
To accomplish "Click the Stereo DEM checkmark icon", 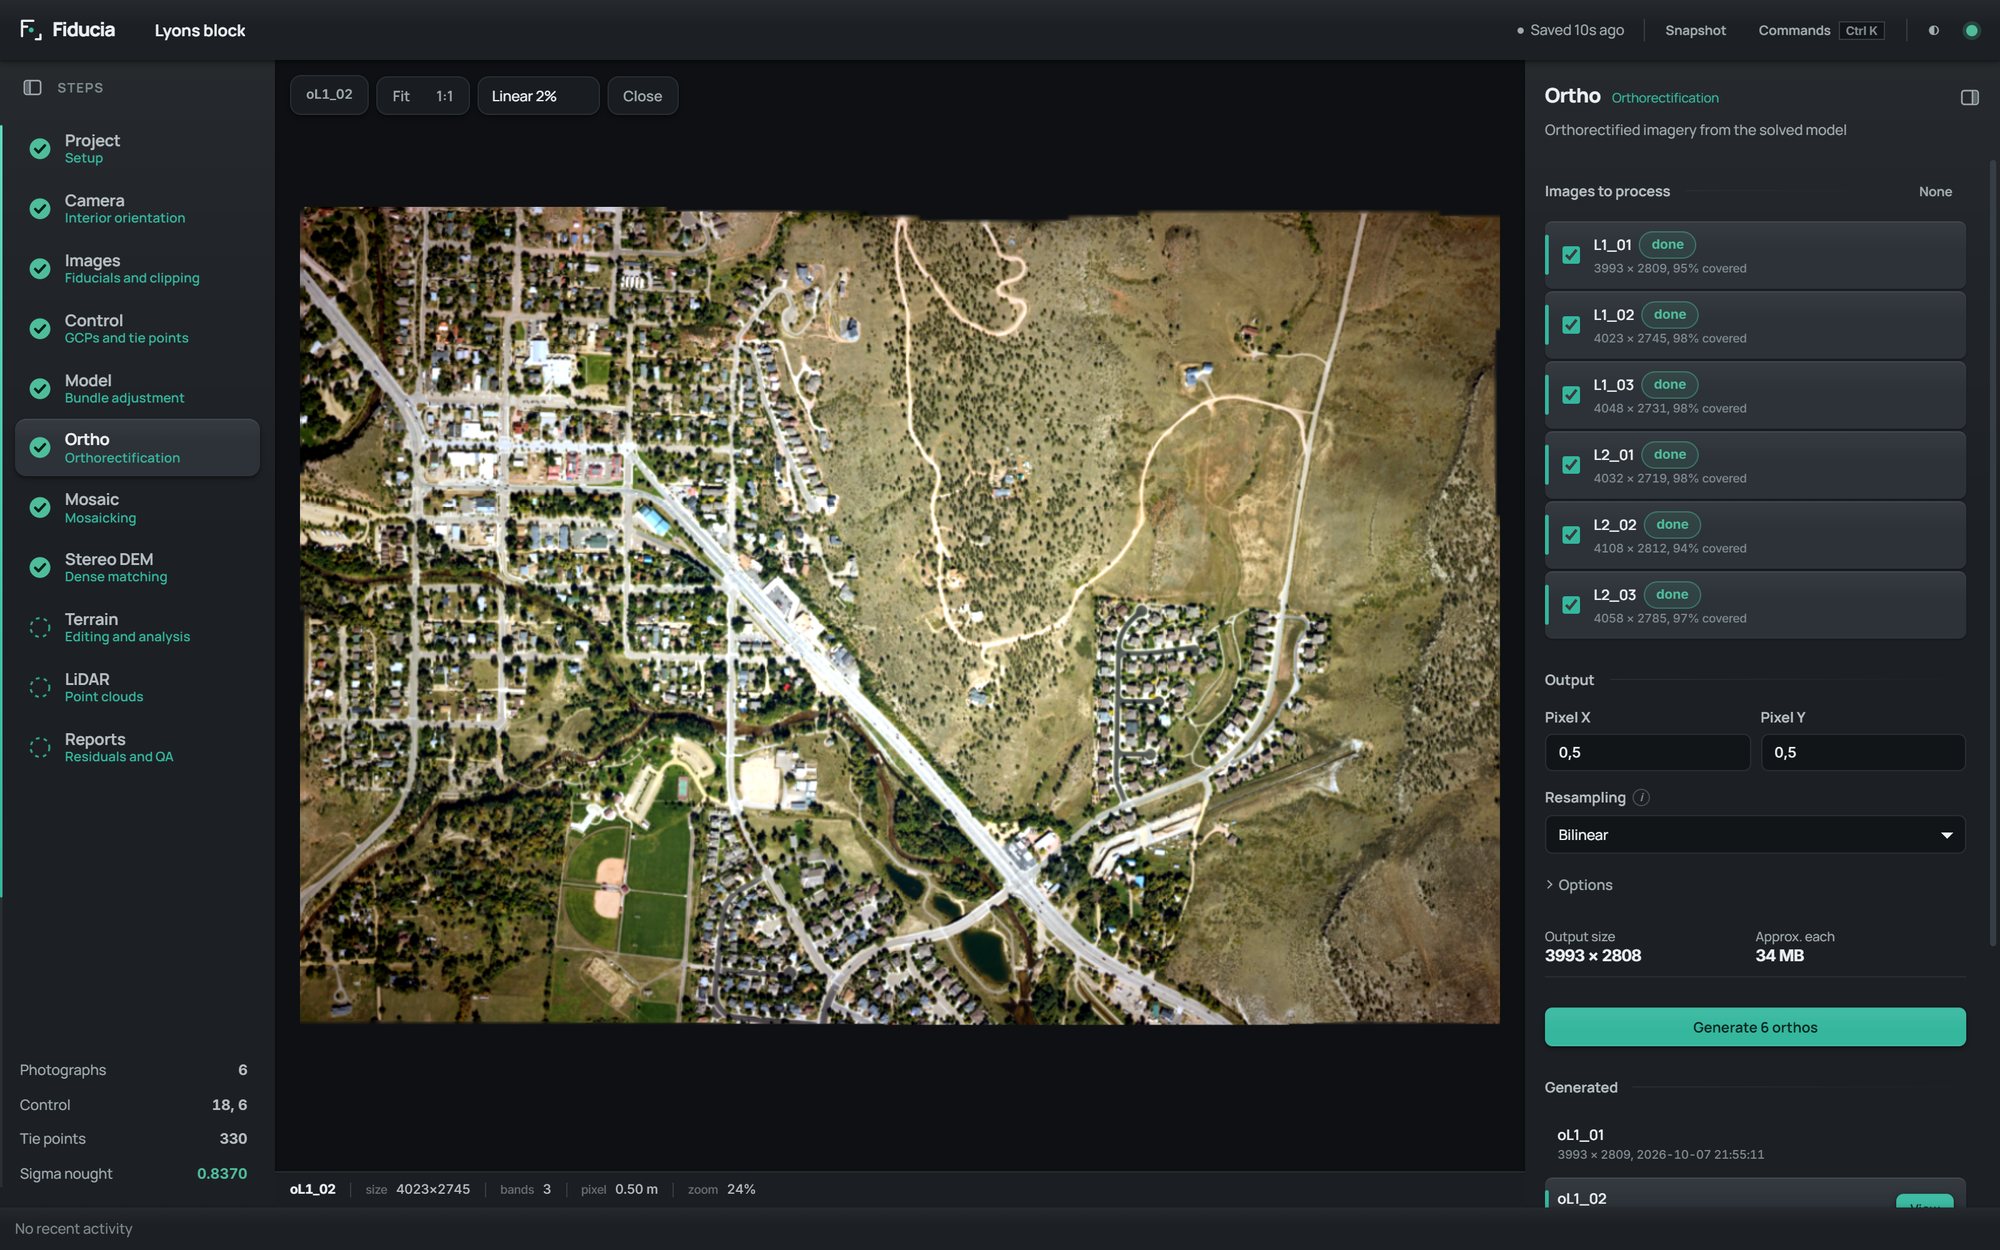I will tap(40, 567).
